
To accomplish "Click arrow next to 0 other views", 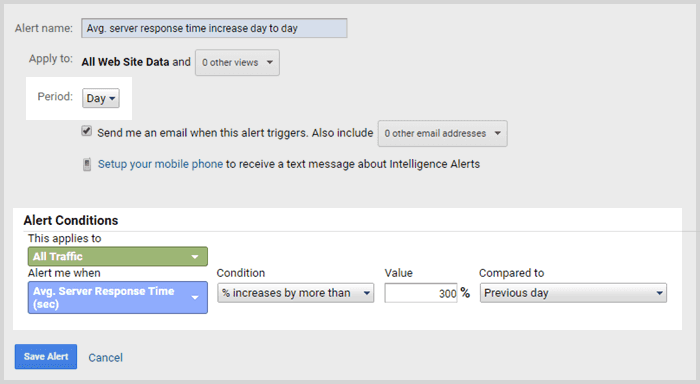I will (x=270, y=62).
